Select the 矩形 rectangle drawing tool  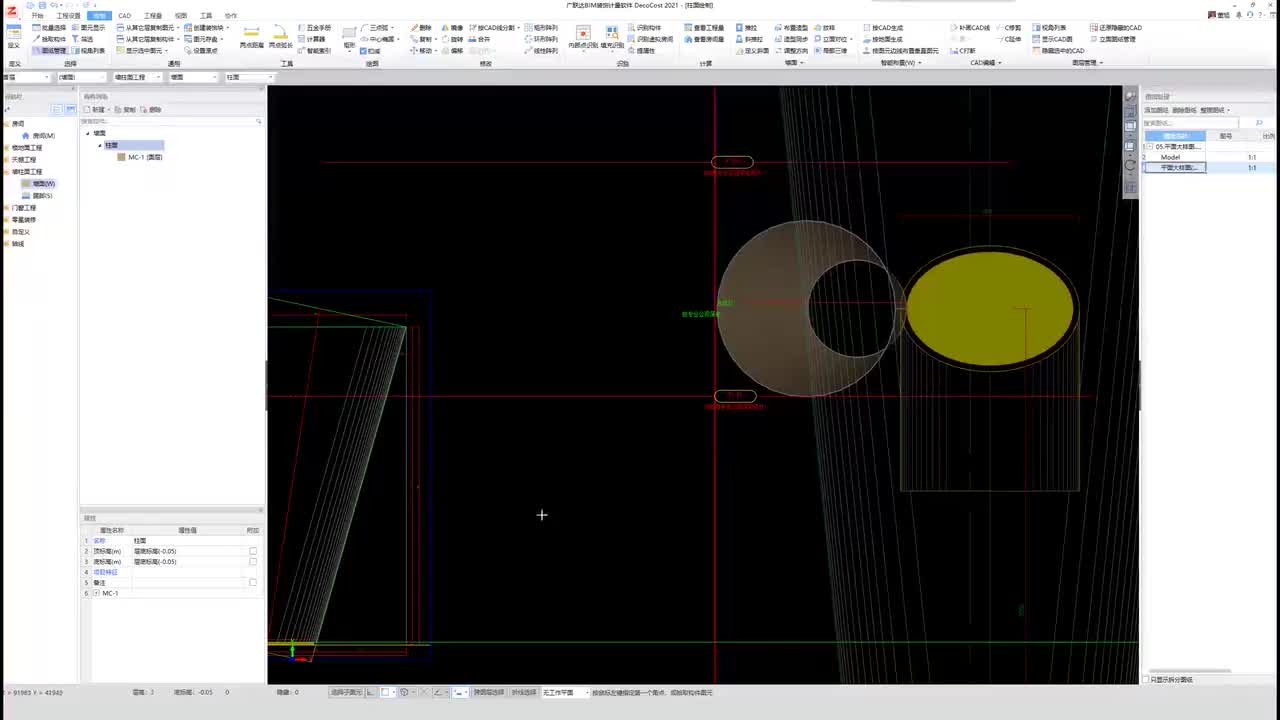point(349,35)
